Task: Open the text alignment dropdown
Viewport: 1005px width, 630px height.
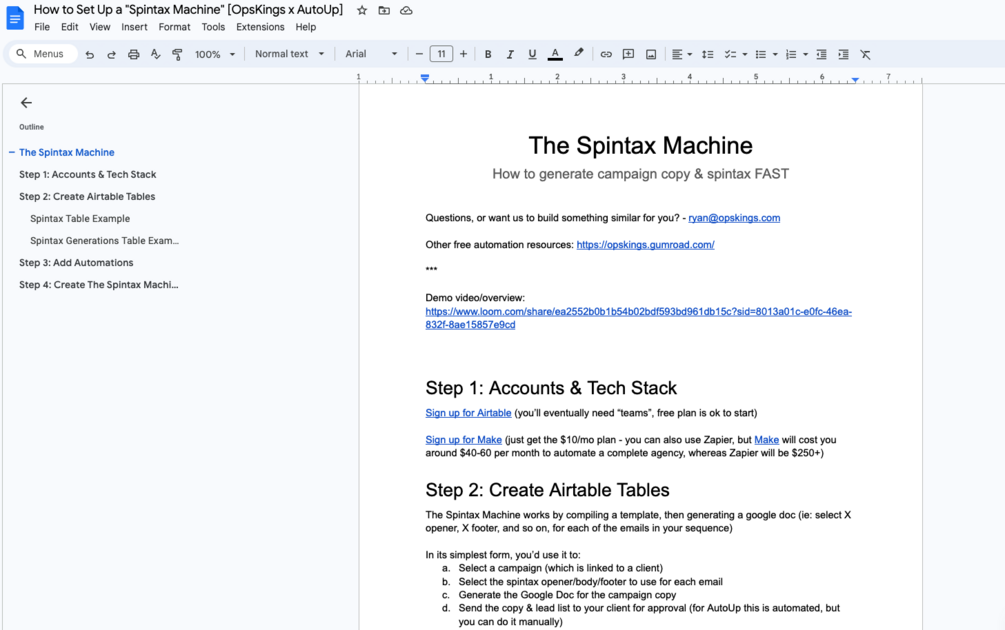Action: coord(681,54)
